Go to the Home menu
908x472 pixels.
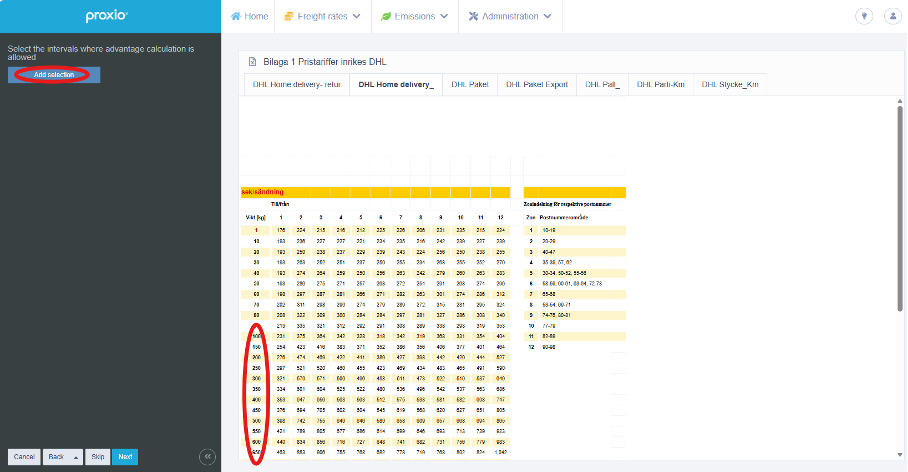(249, 16)
